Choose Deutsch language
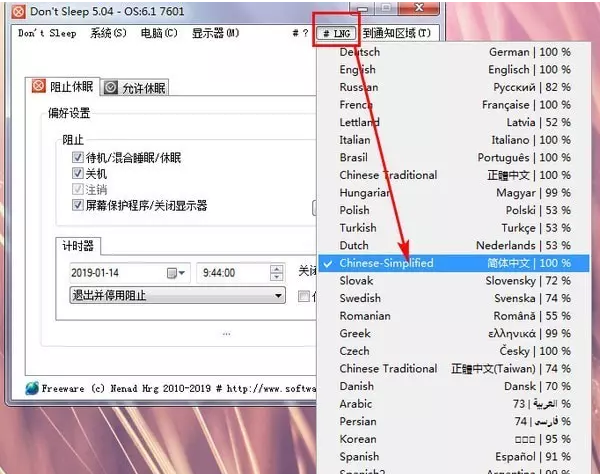Image resolution: width=602 pixels, height=474 pixels. tap(454, 52)
